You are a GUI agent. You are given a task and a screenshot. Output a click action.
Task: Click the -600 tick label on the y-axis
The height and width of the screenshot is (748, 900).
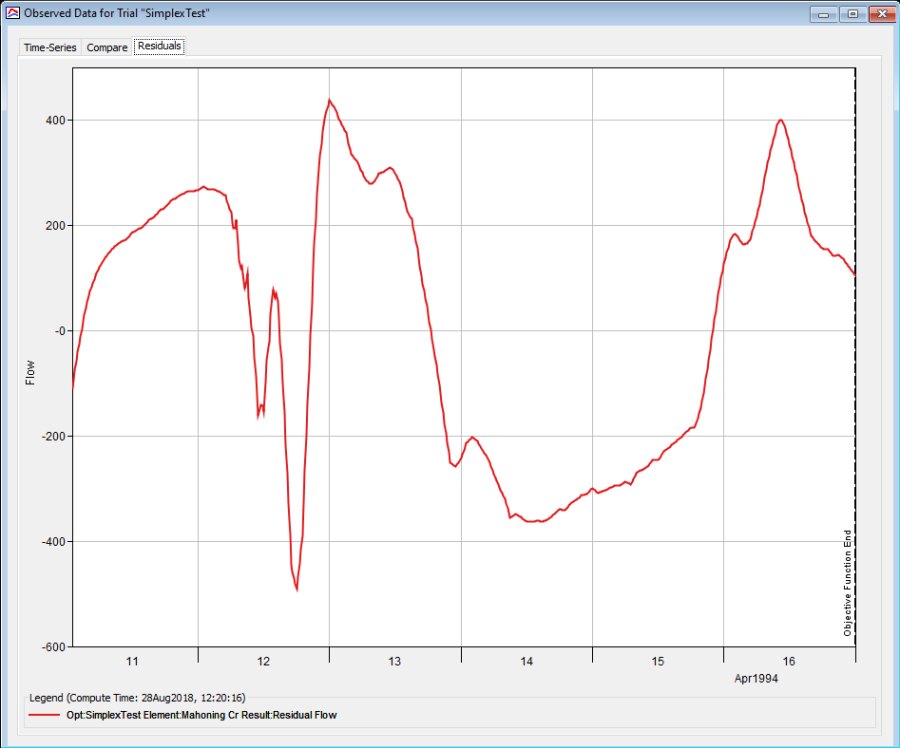coord(53,647)
